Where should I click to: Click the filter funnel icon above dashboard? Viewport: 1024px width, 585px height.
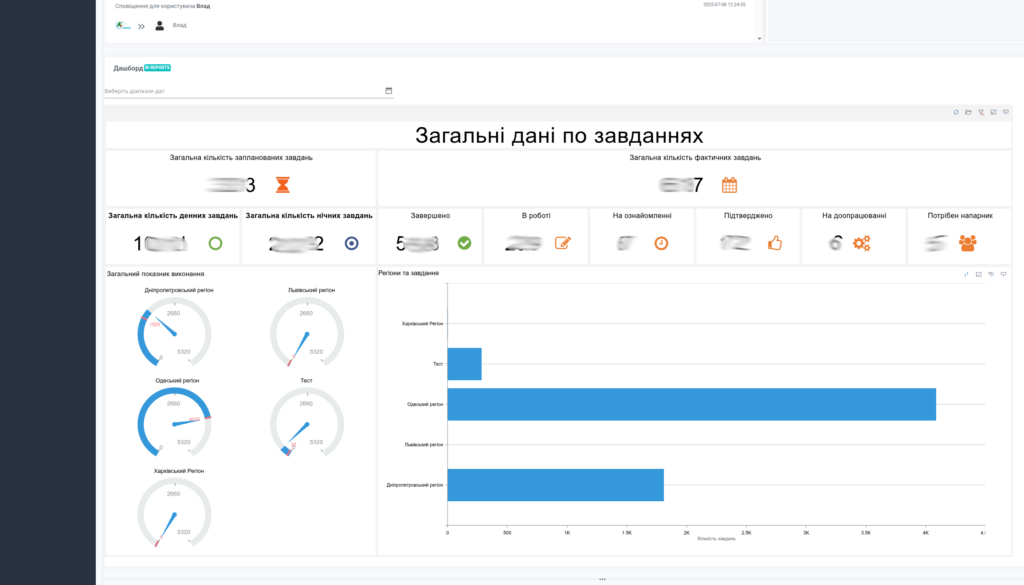(x=981, y=112)
